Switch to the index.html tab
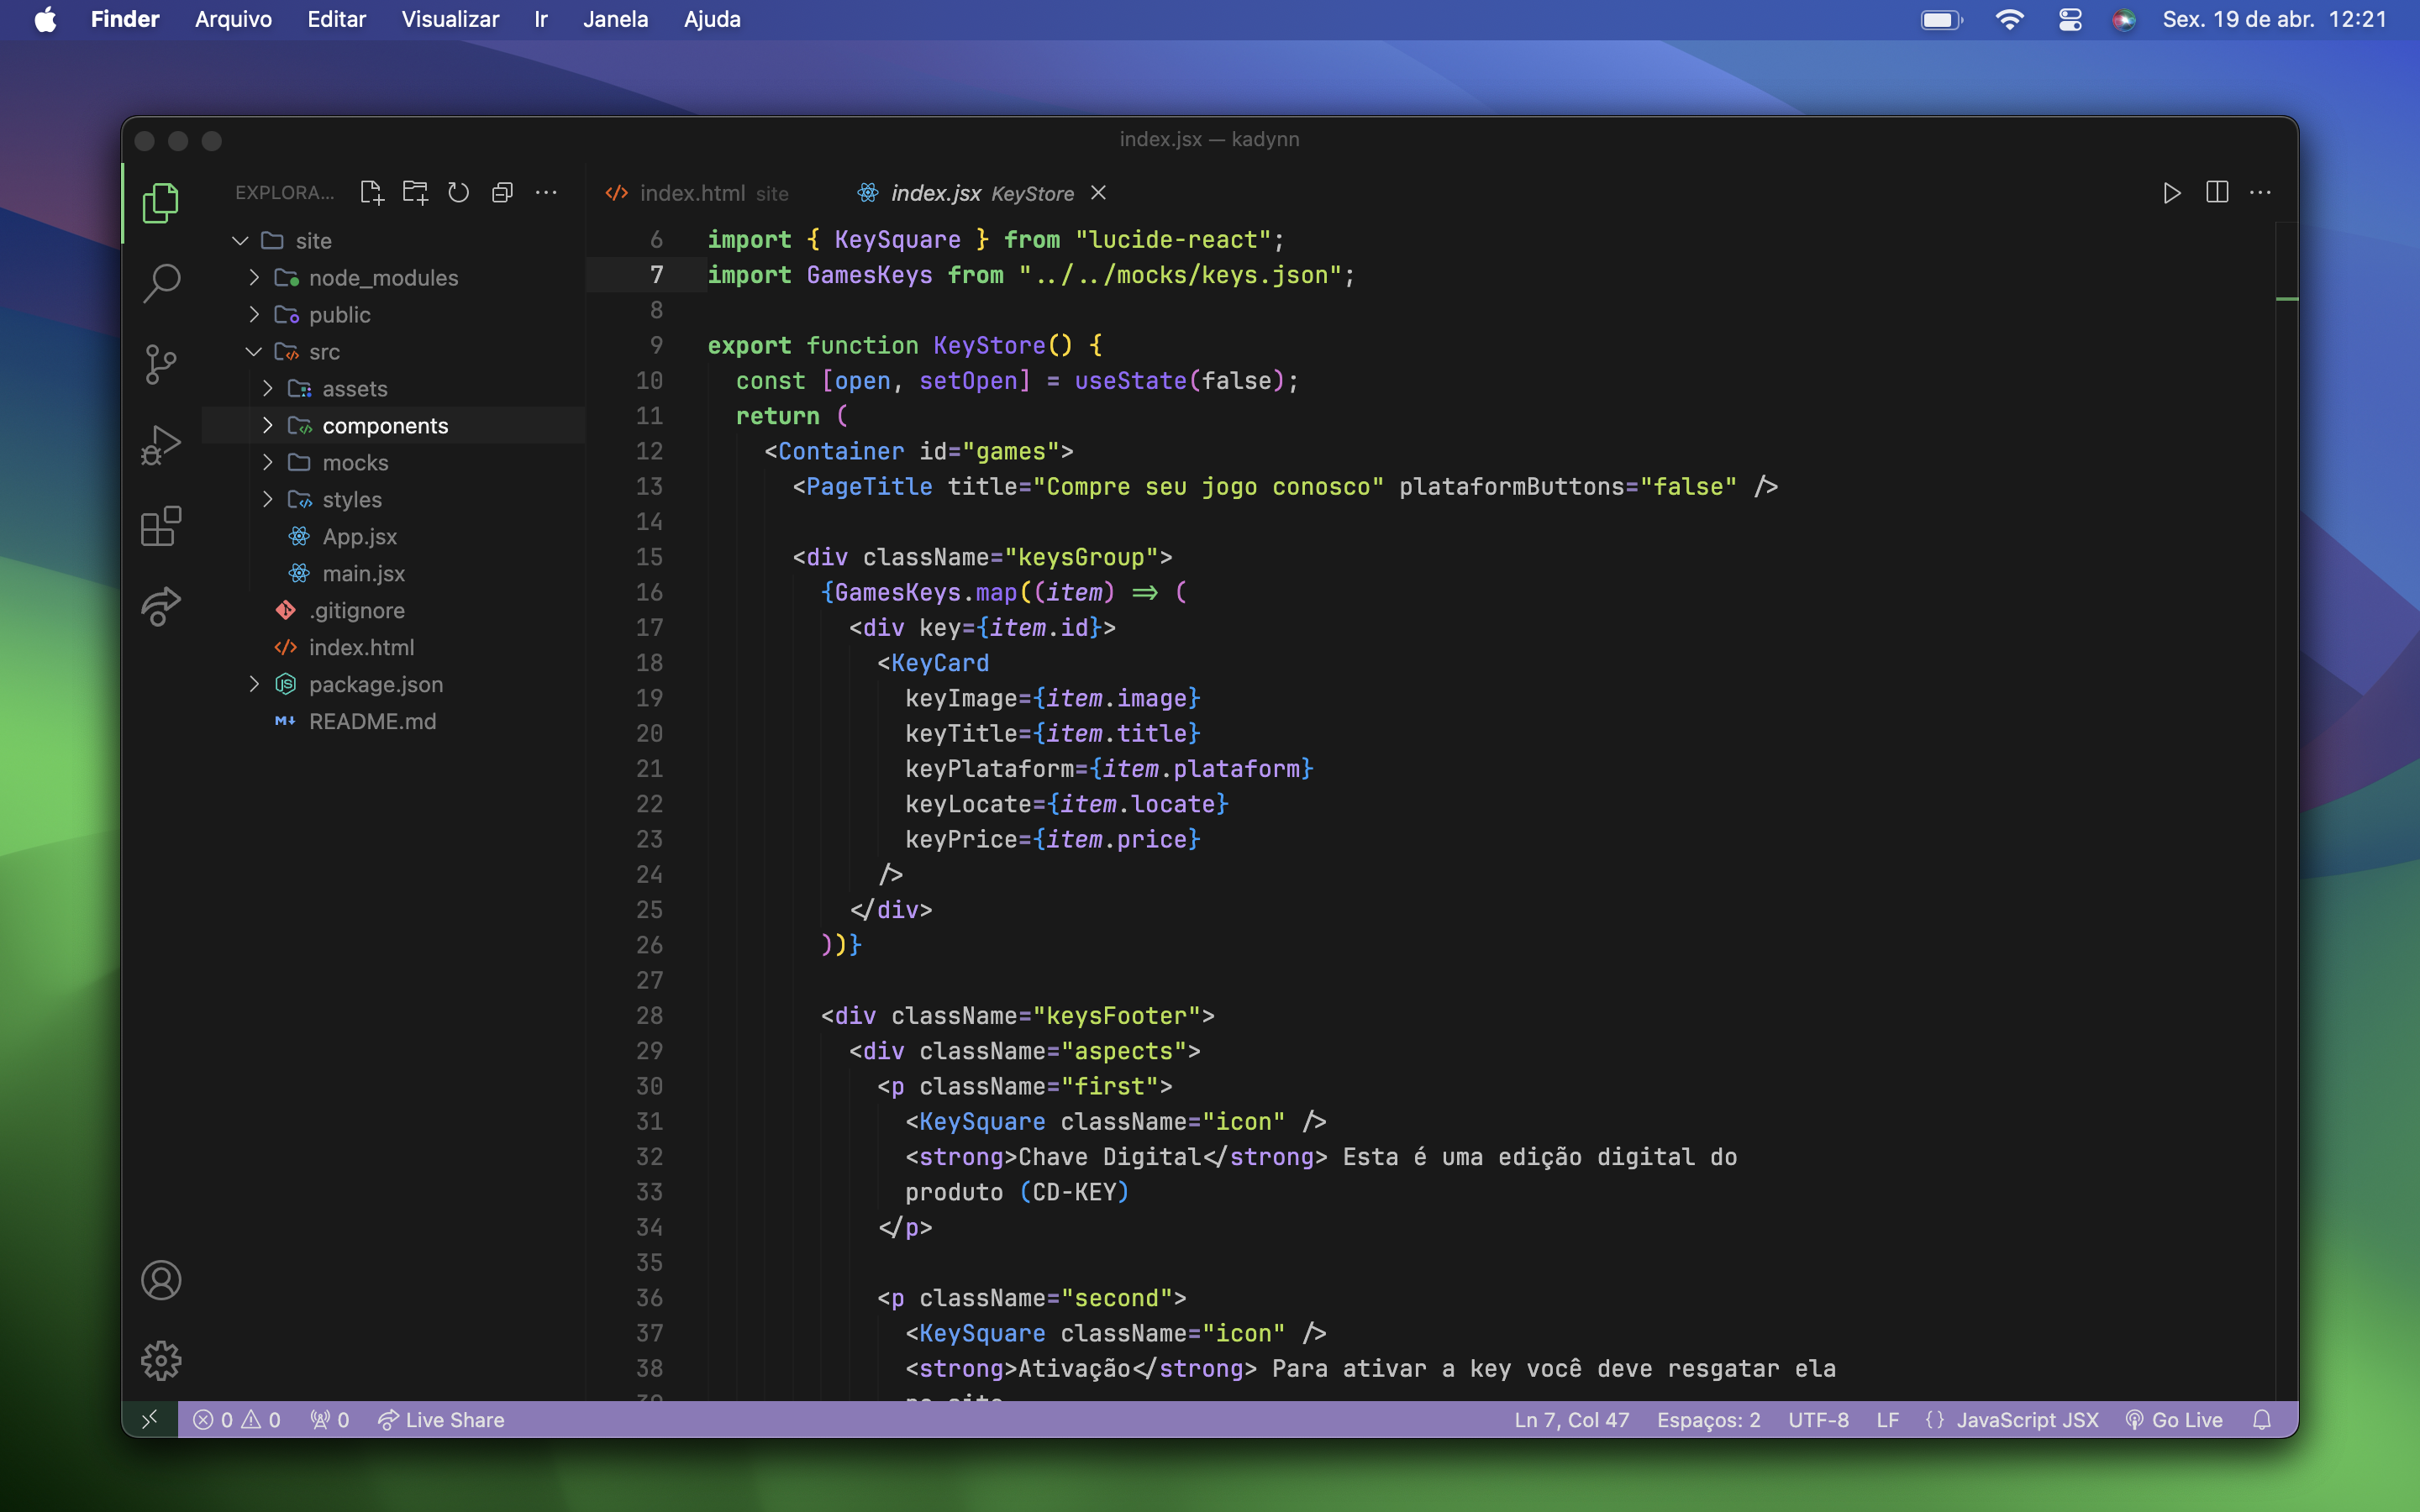 tap(693, 193)
